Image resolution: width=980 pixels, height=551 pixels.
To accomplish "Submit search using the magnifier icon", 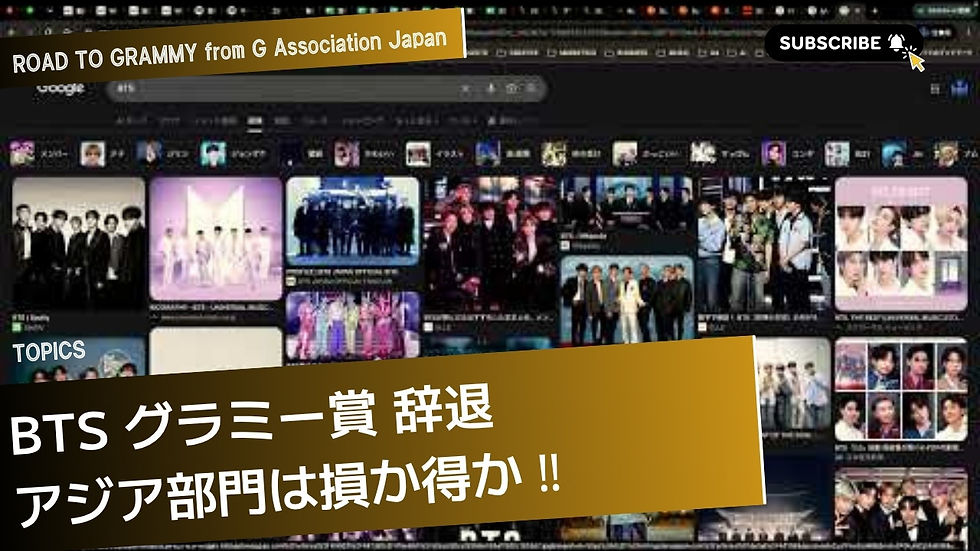I will (531, 89).
